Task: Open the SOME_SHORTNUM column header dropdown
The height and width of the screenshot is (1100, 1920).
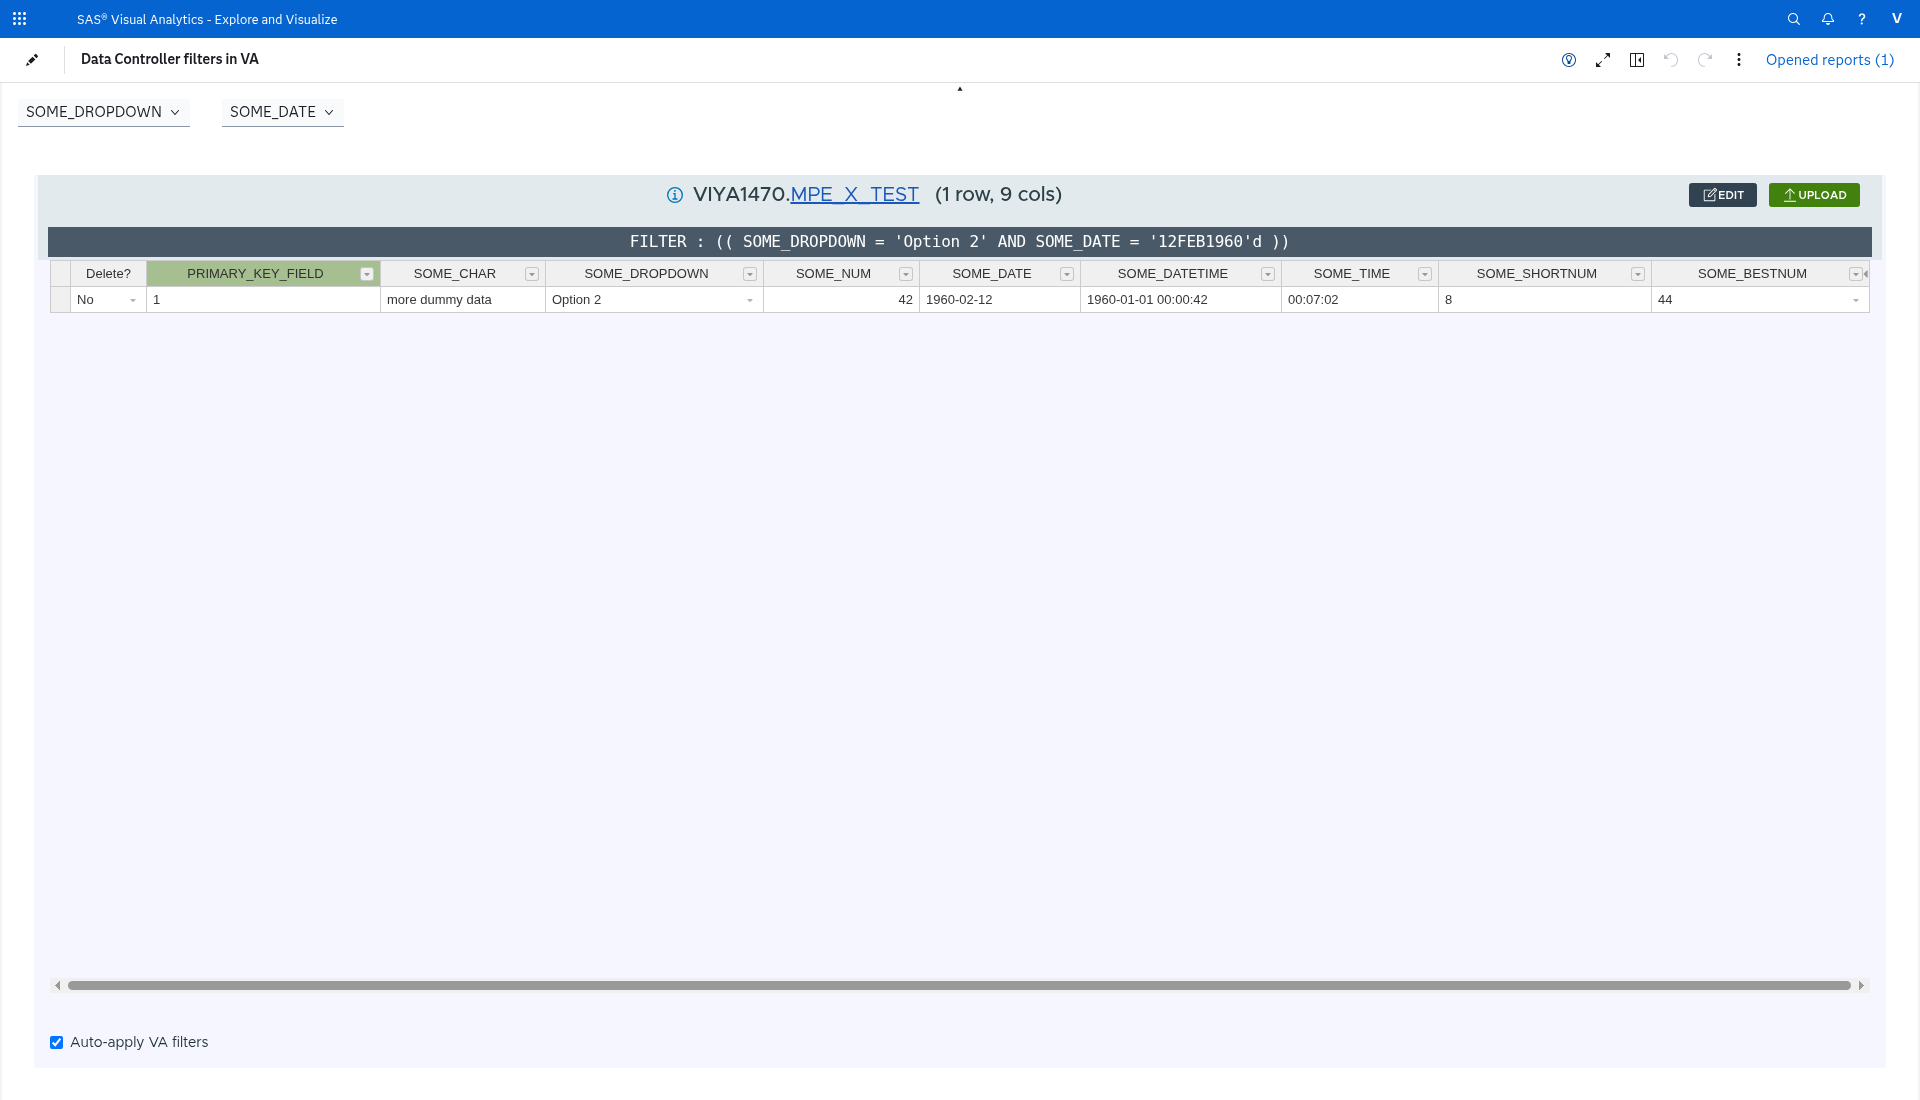Action: click(1638, 274)
